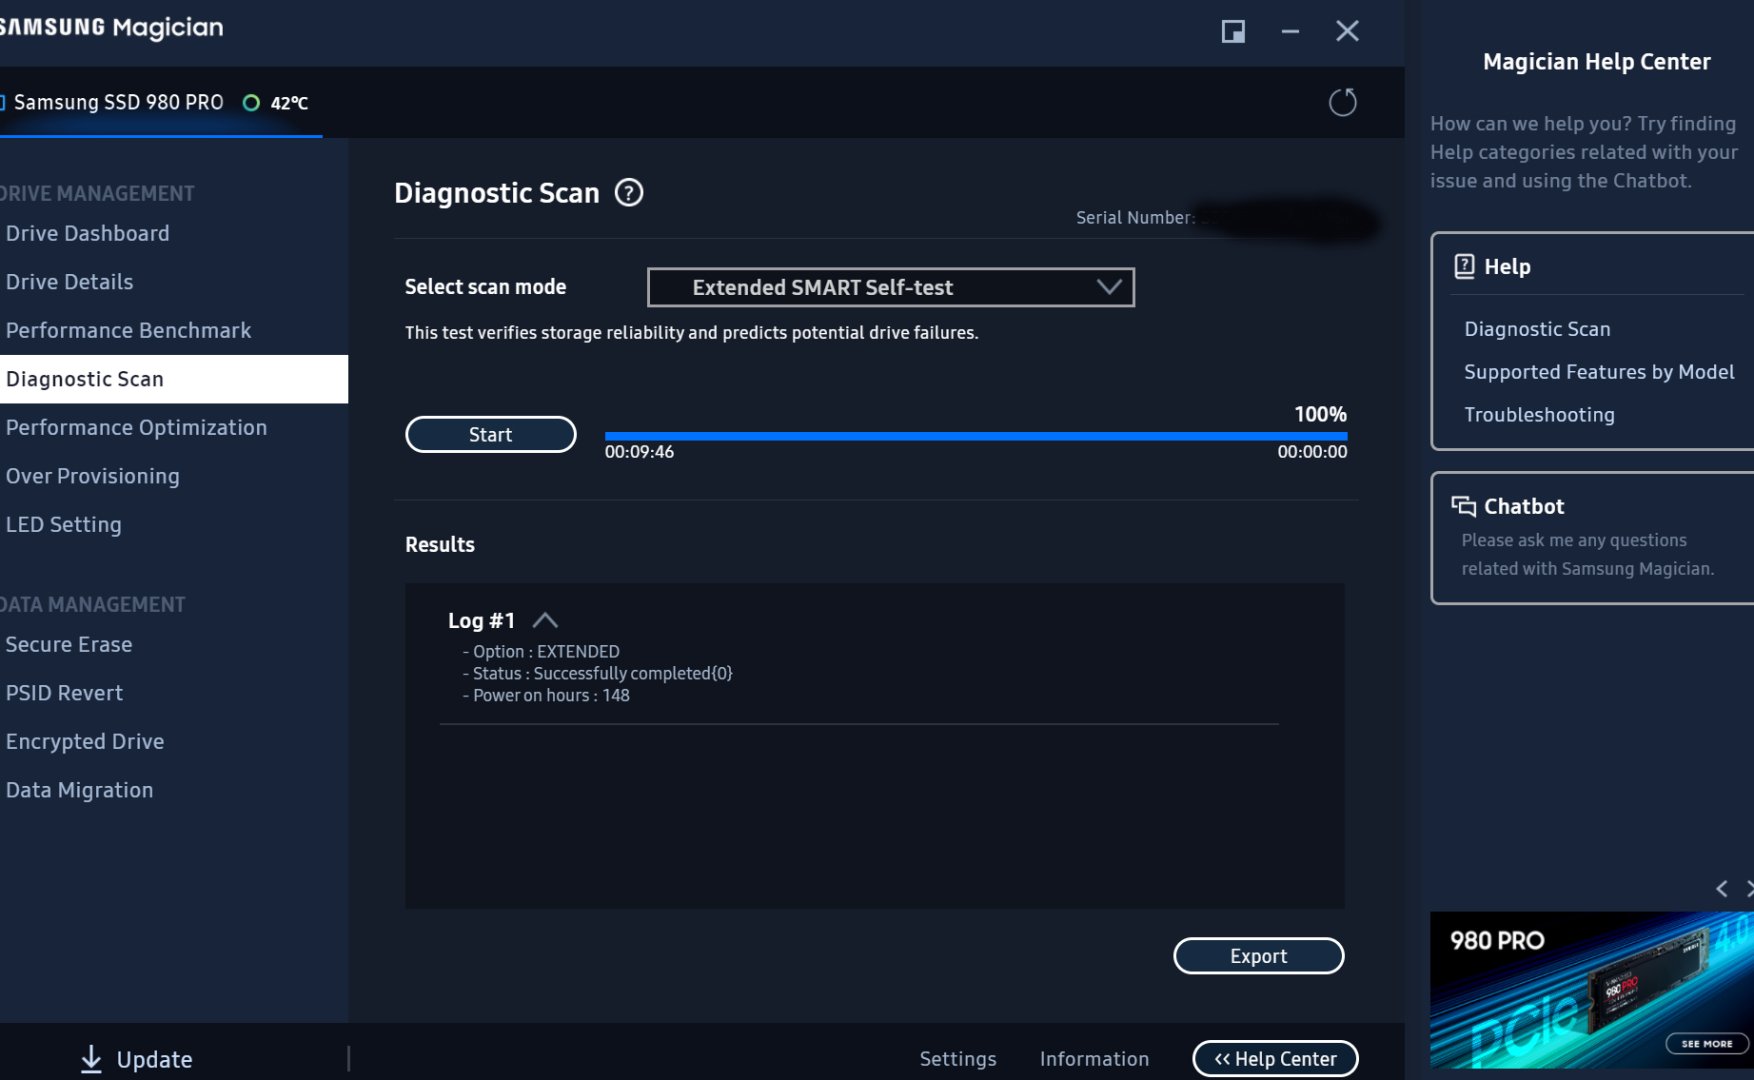
Task: Open Diagnostic Scan help topic
Action: click(x=1537, y=329)
